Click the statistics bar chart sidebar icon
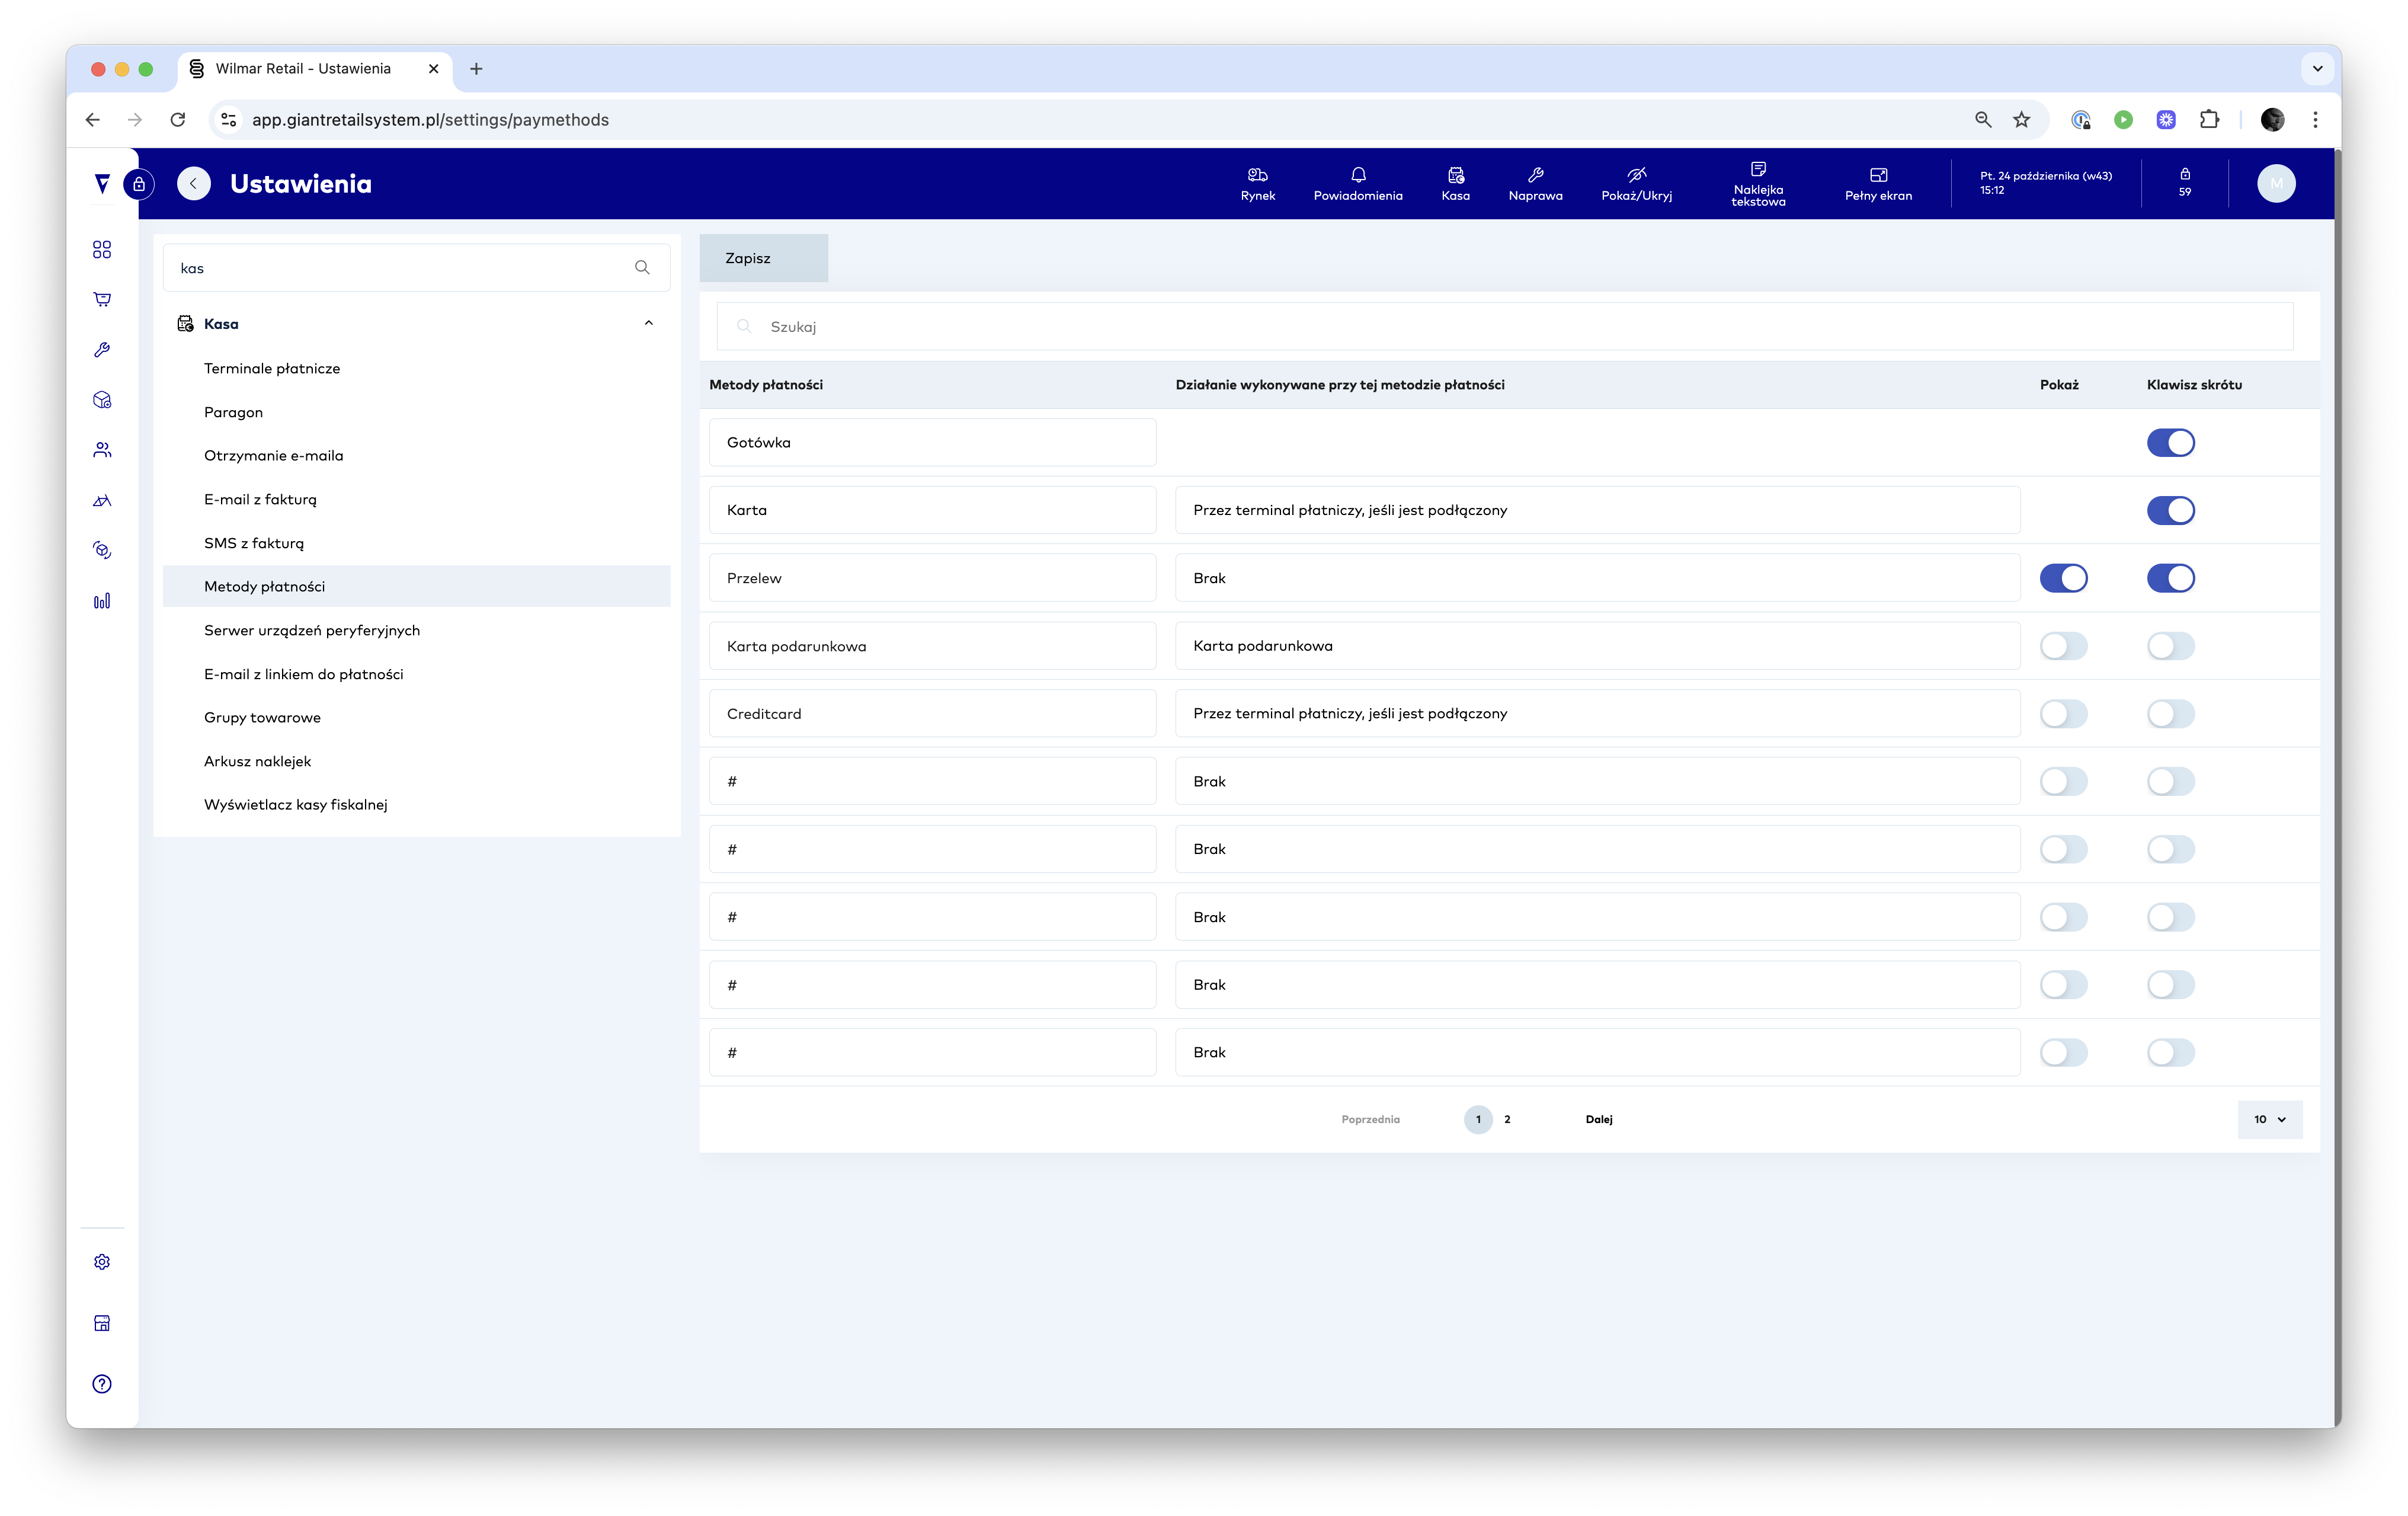 tap(102, 601)
